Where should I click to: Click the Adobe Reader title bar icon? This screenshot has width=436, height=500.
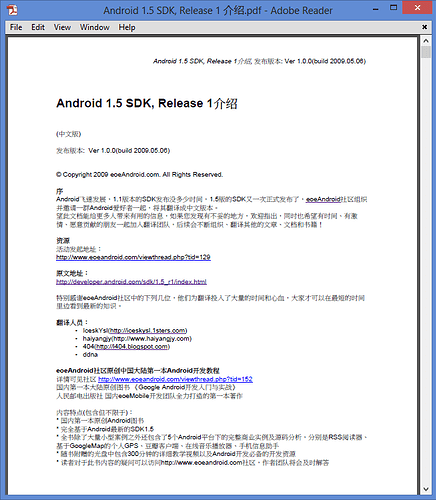12,10
